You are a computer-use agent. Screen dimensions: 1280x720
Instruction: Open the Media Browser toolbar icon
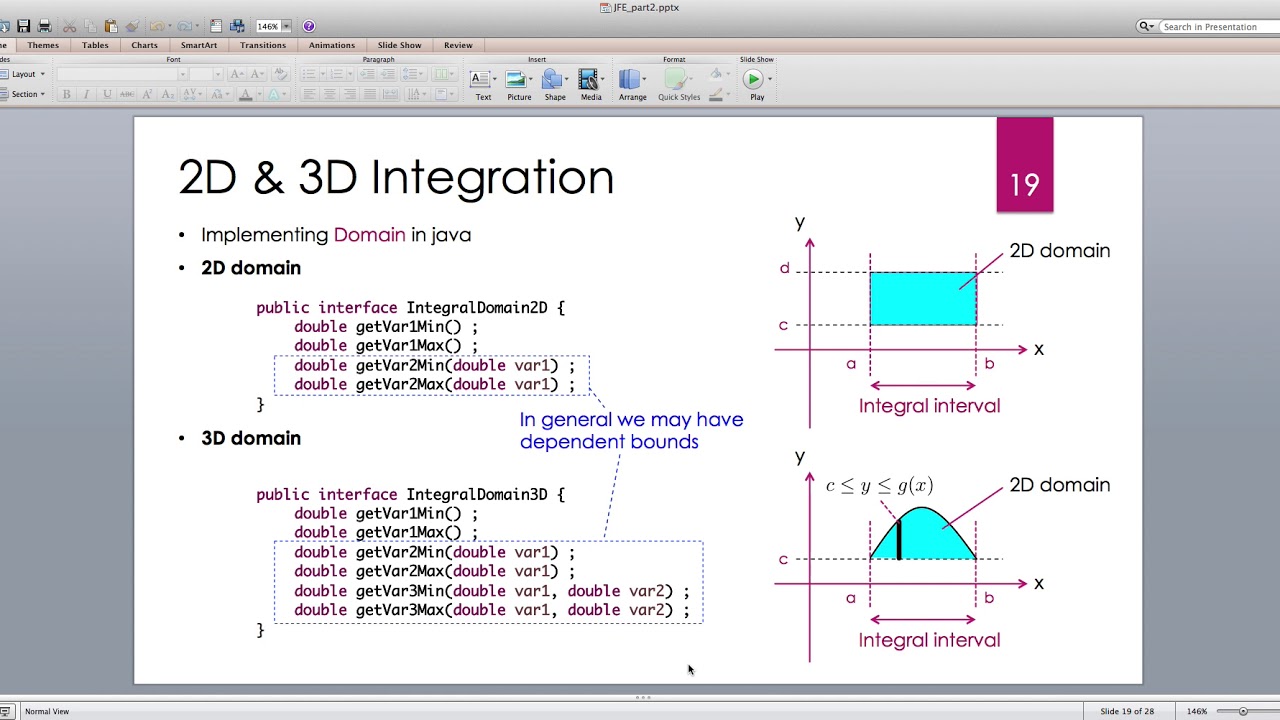coord(237,26)
